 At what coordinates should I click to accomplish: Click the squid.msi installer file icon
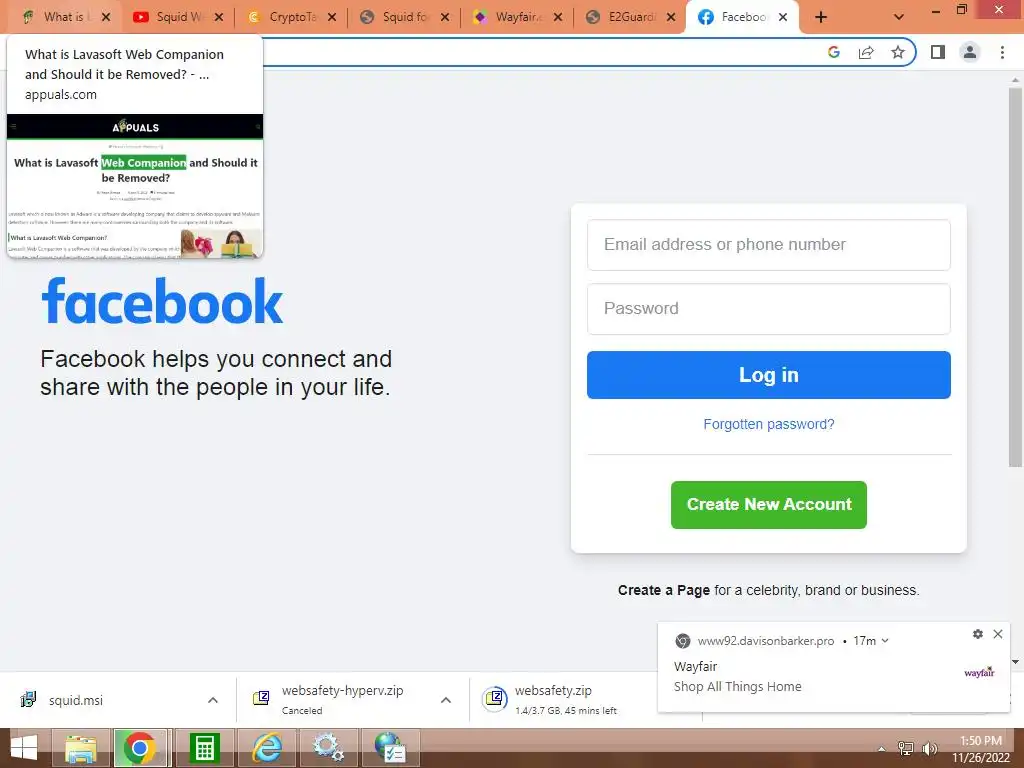28,699
